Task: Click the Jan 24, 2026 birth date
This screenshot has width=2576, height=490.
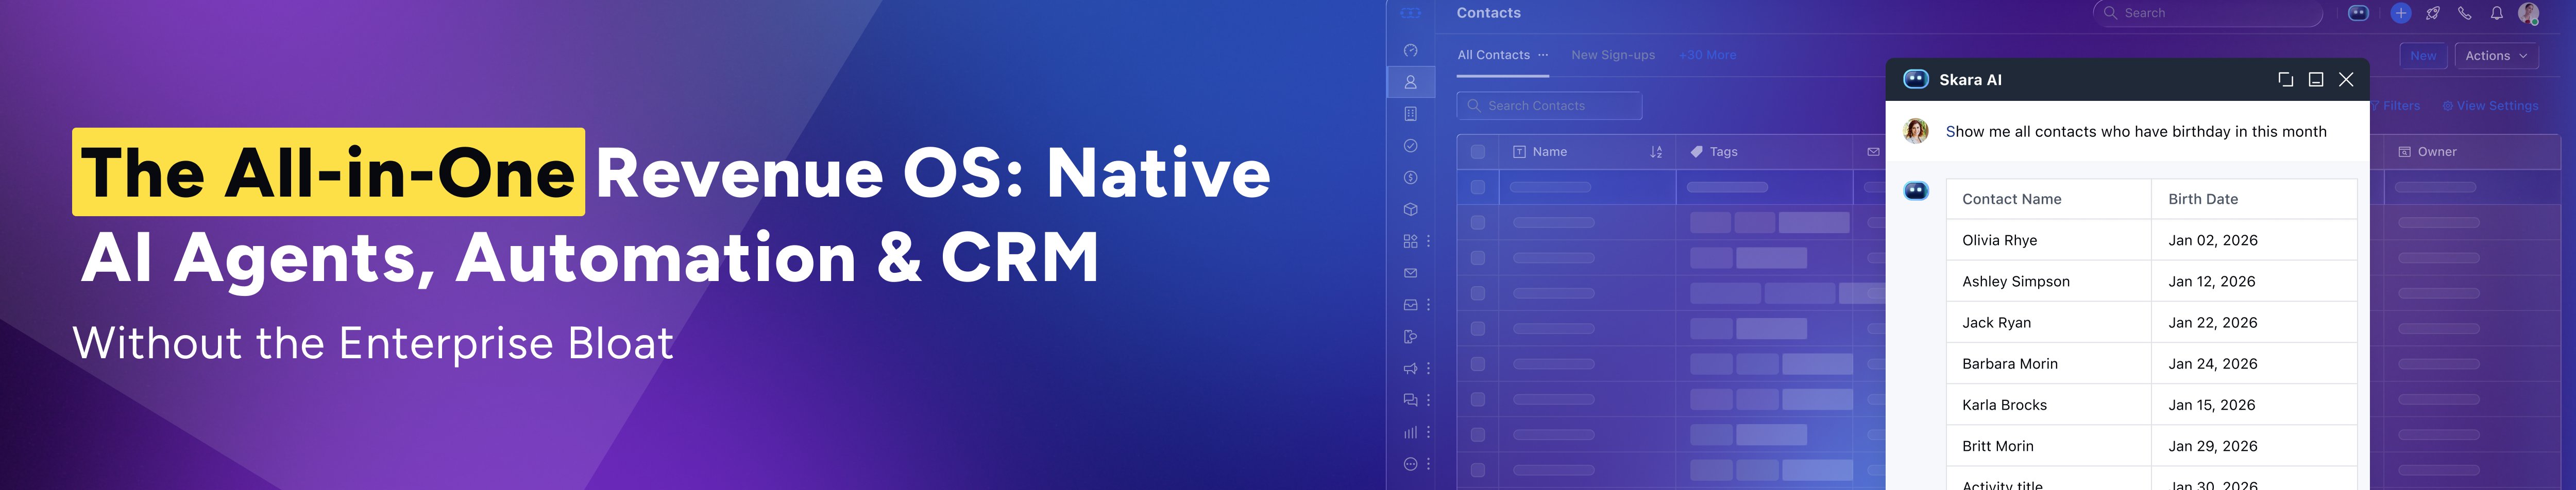Action: (2213, 364)
